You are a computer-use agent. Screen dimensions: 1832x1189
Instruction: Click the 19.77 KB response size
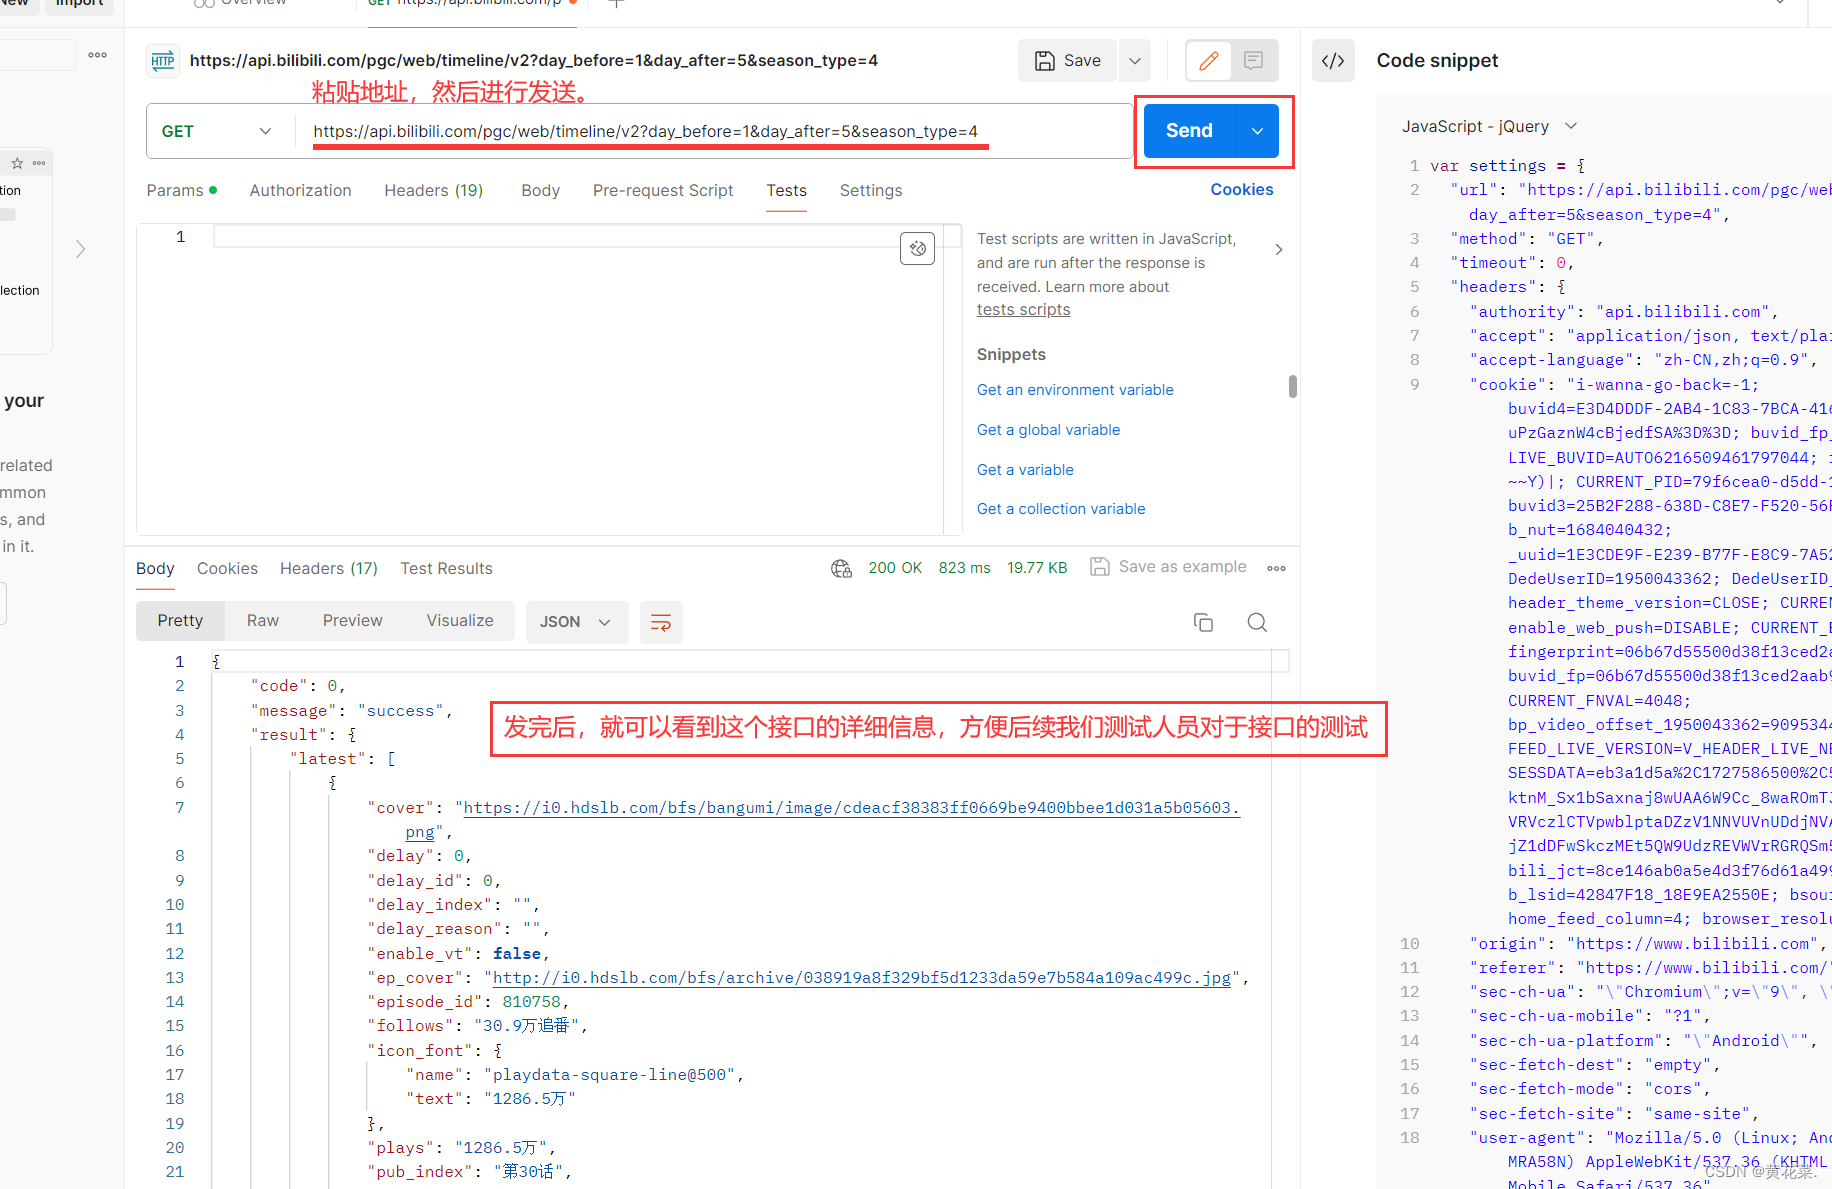click(x=1037, y=567)
